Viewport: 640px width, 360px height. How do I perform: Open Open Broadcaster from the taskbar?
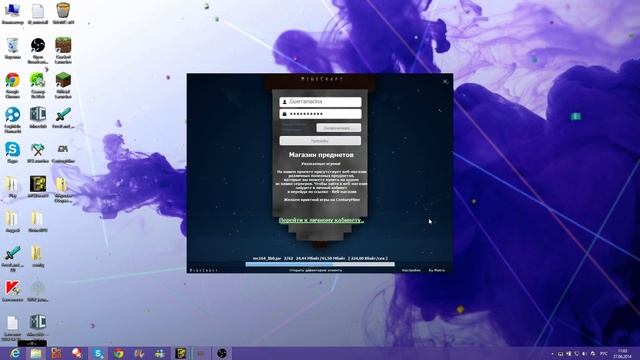(x=222, y=353)
